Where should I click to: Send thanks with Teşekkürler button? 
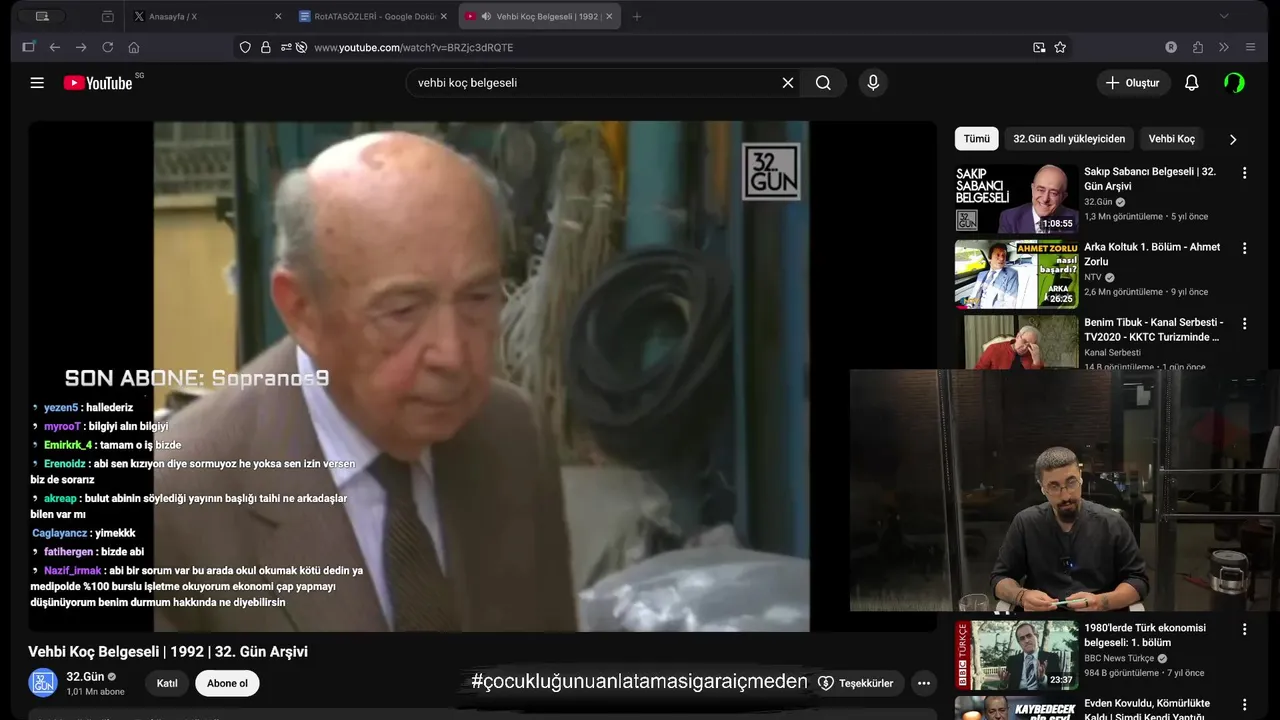tap(855, 684)
